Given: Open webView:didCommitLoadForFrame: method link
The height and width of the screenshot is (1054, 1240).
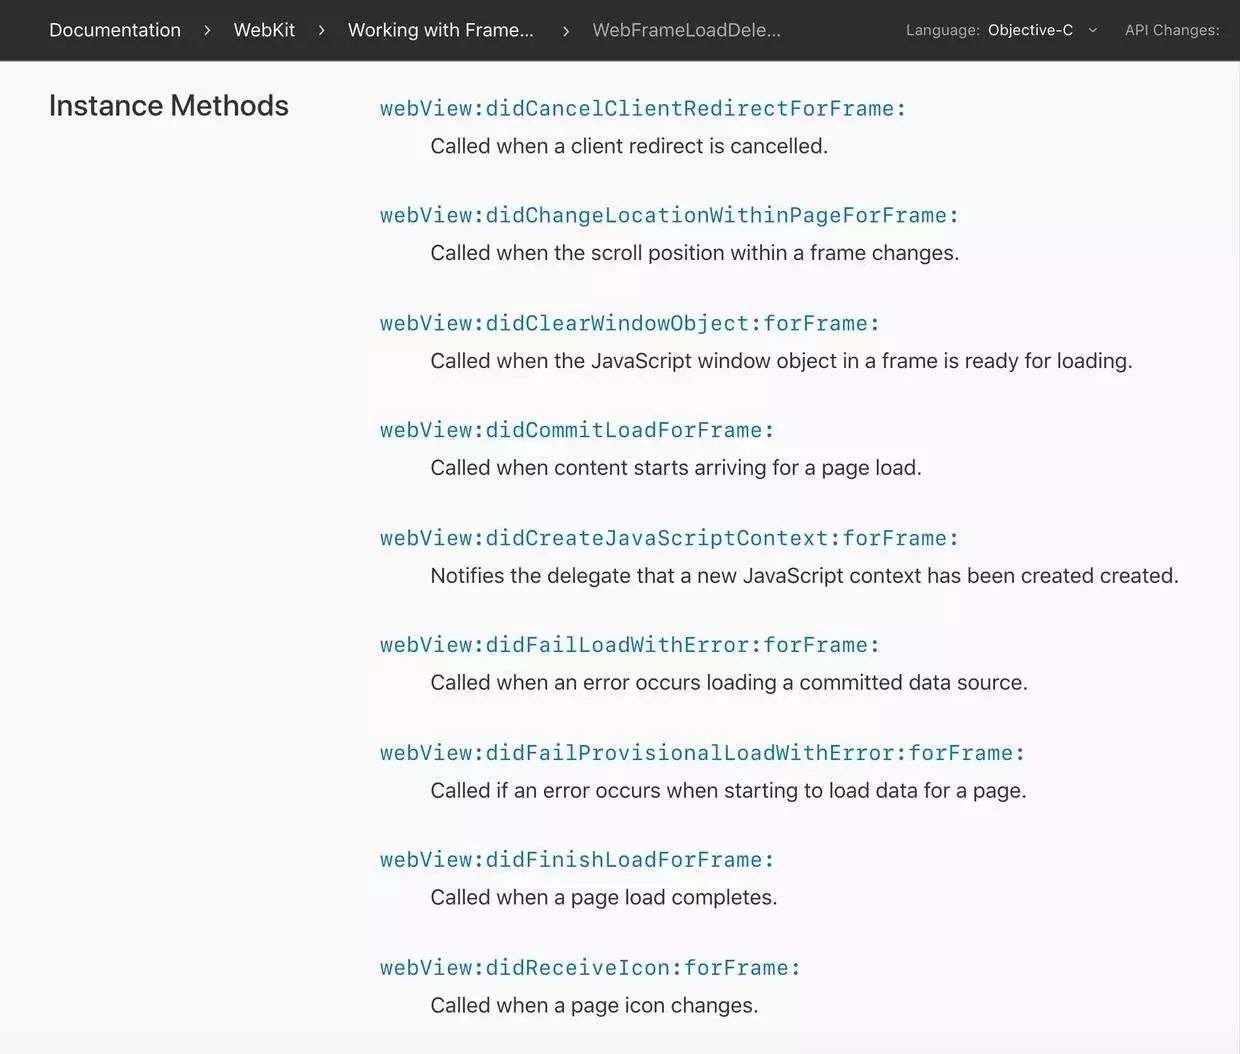Looking at the screenshot, I should point(577,430).
